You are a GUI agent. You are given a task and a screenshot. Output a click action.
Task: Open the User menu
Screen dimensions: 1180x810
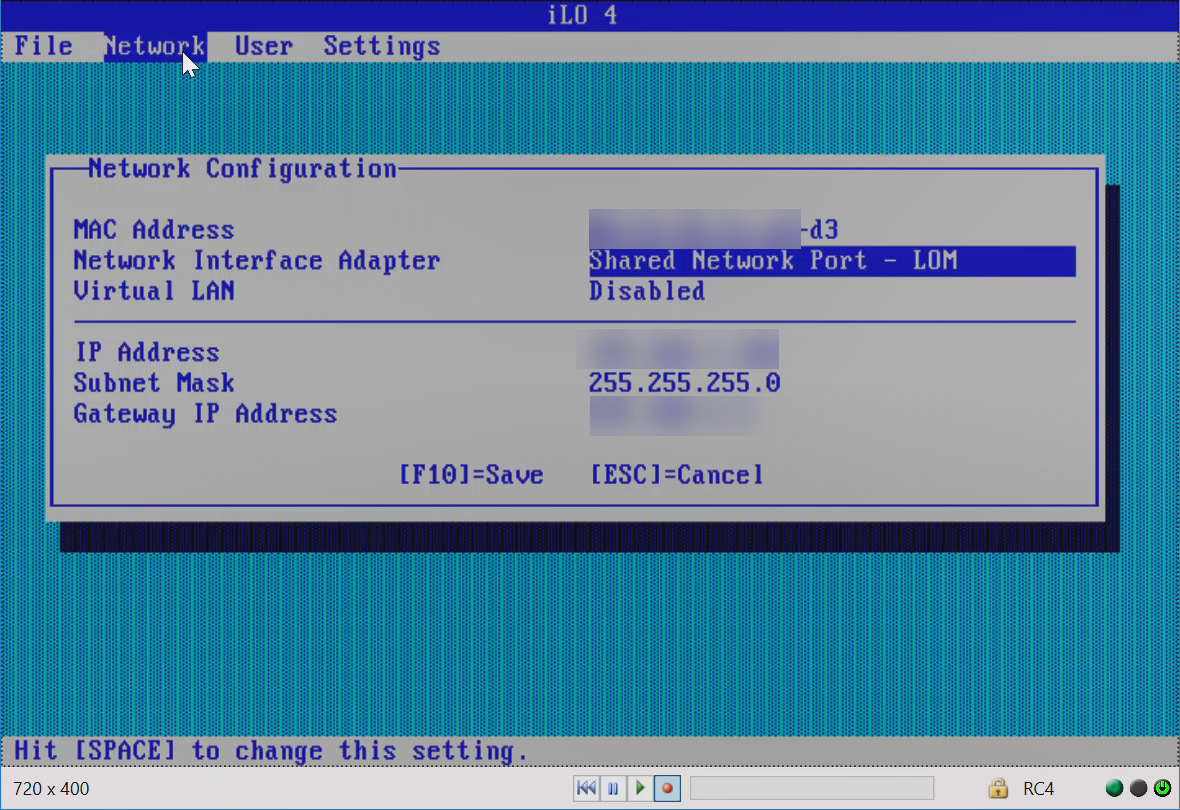click(263, 47)
